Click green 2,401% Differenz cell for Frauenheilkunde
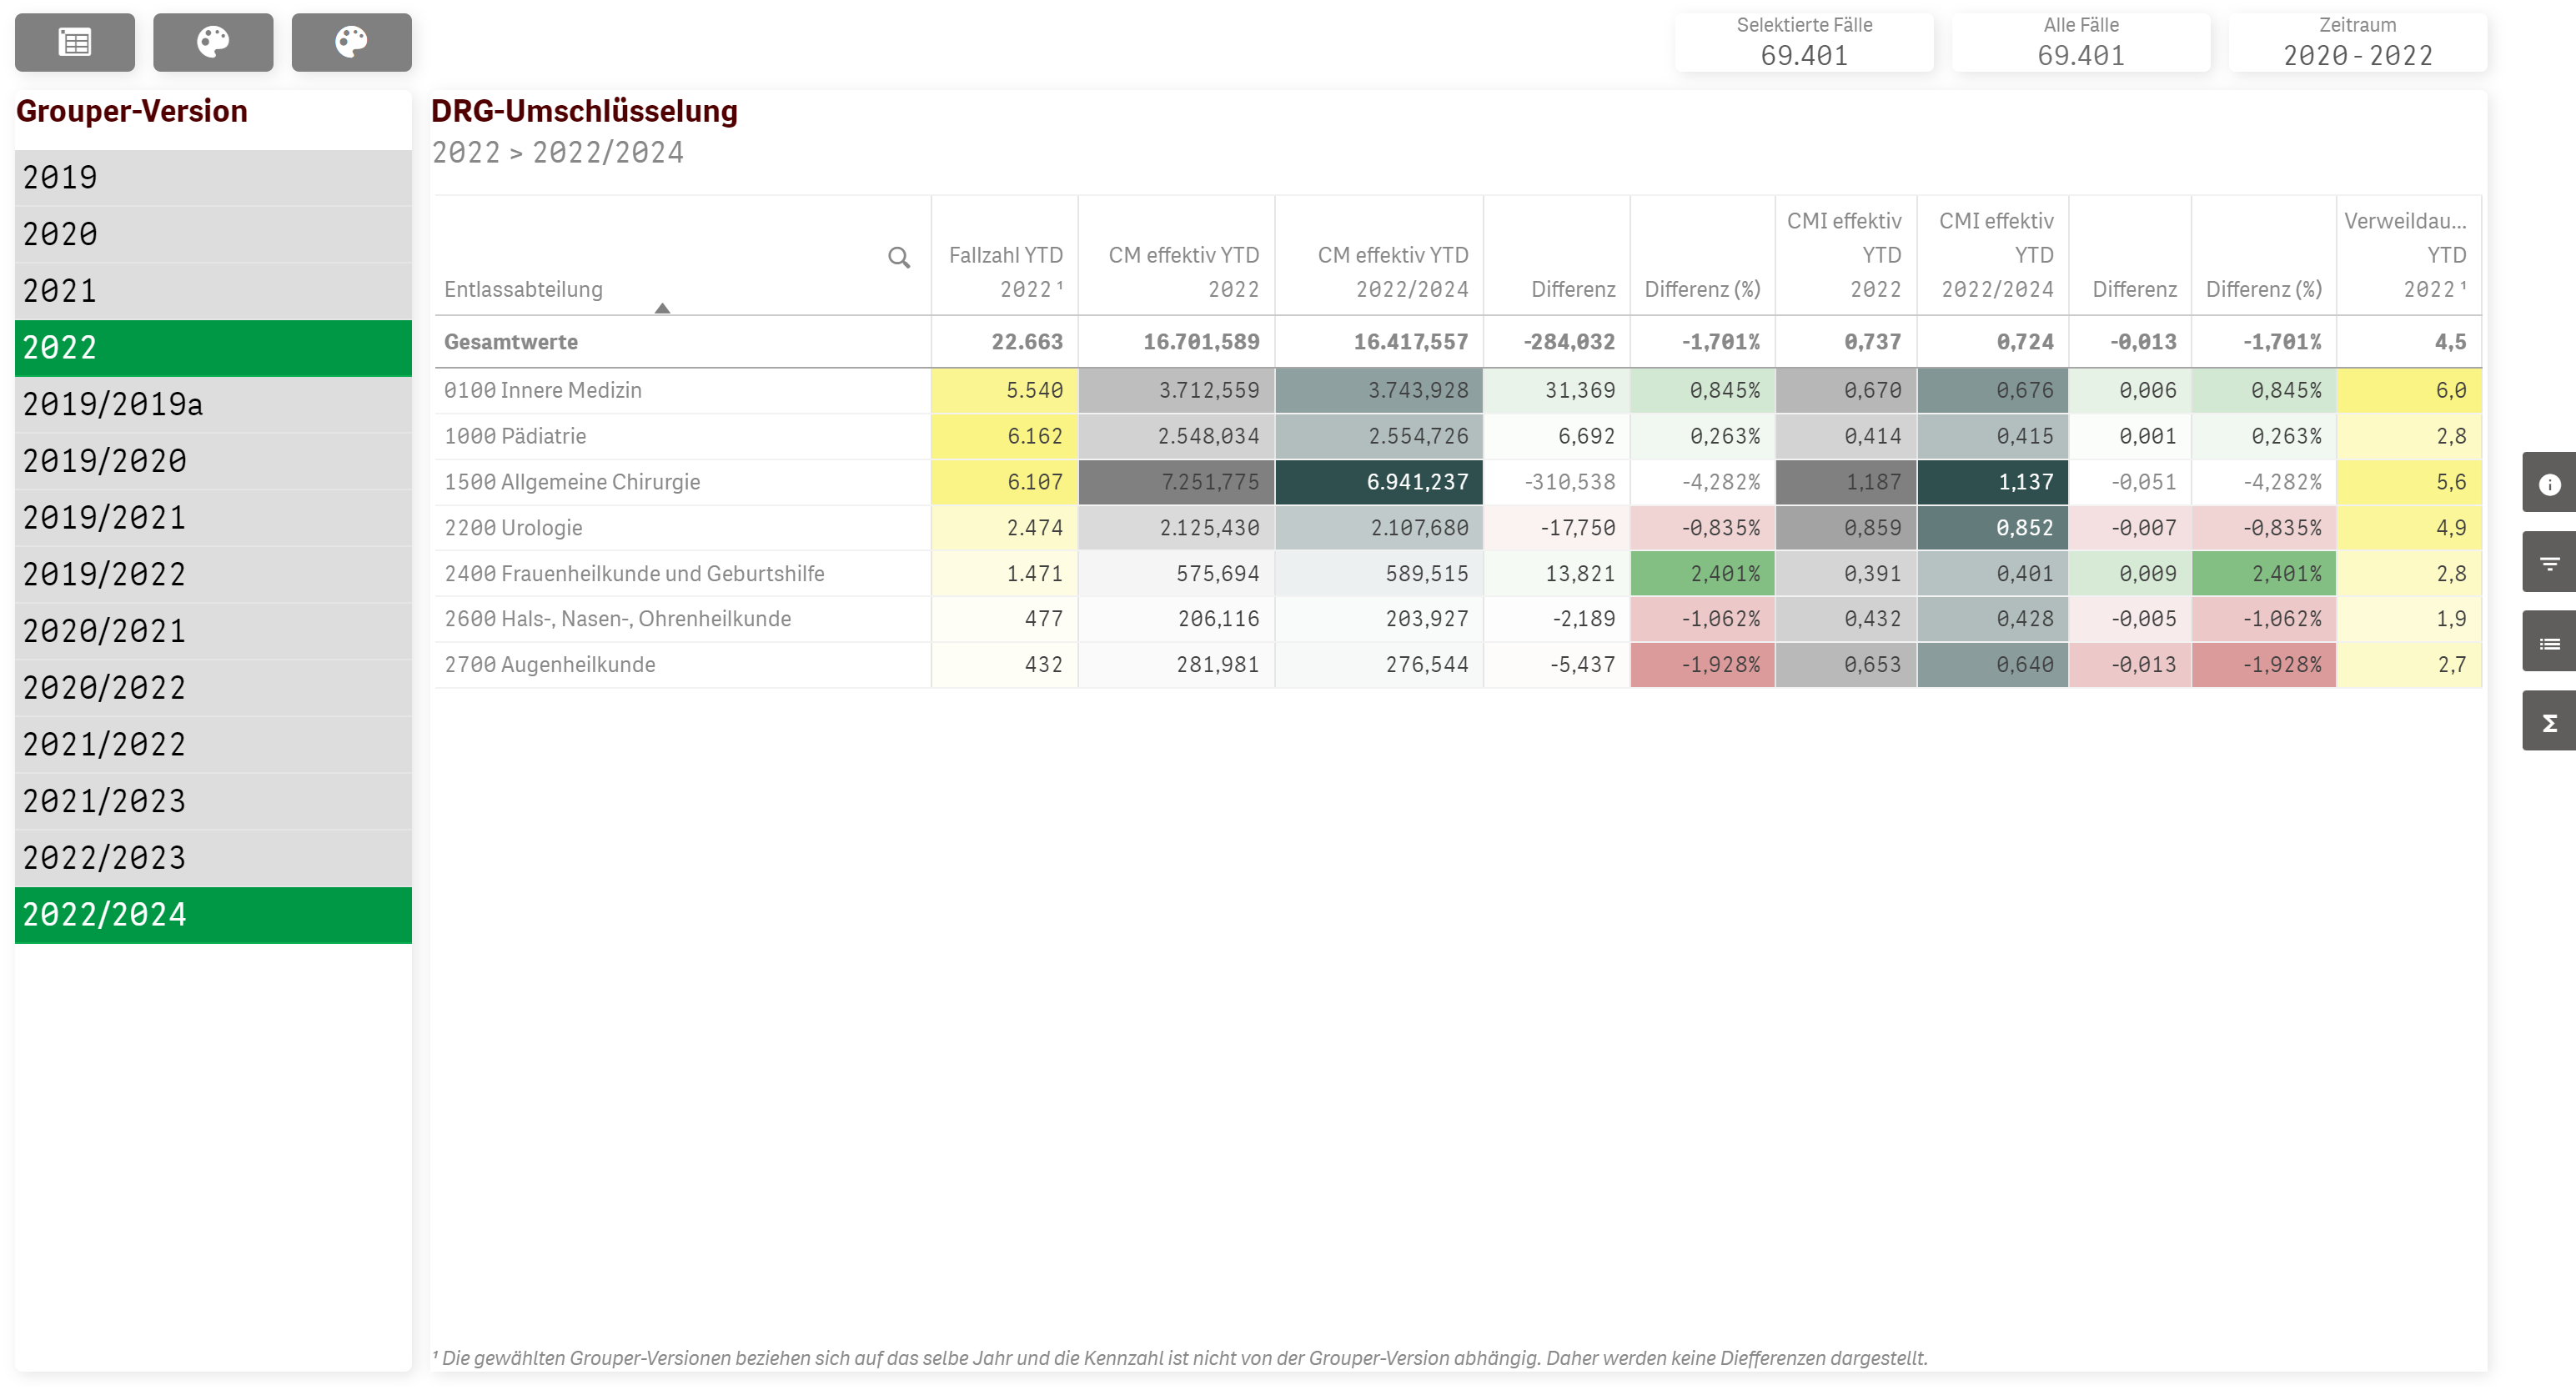Screen dimensions: 2576x1390 [x=1702, y=574]
